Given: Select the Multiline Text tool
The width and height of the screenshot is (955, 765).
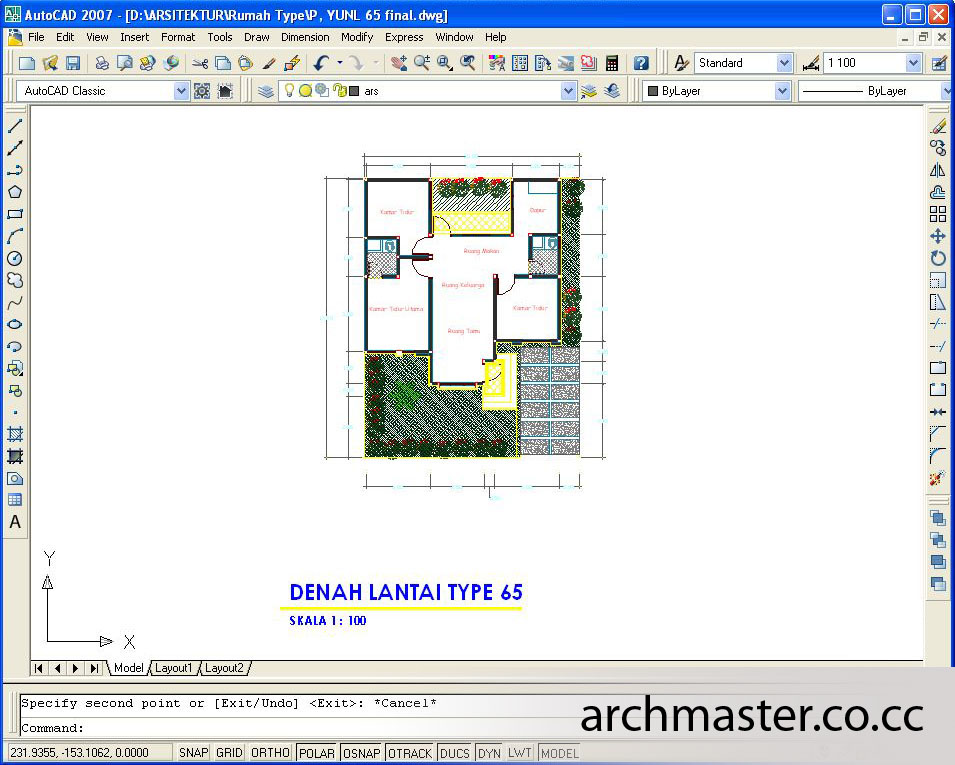Looking at the screenshot, I should (x=14, y=522).
